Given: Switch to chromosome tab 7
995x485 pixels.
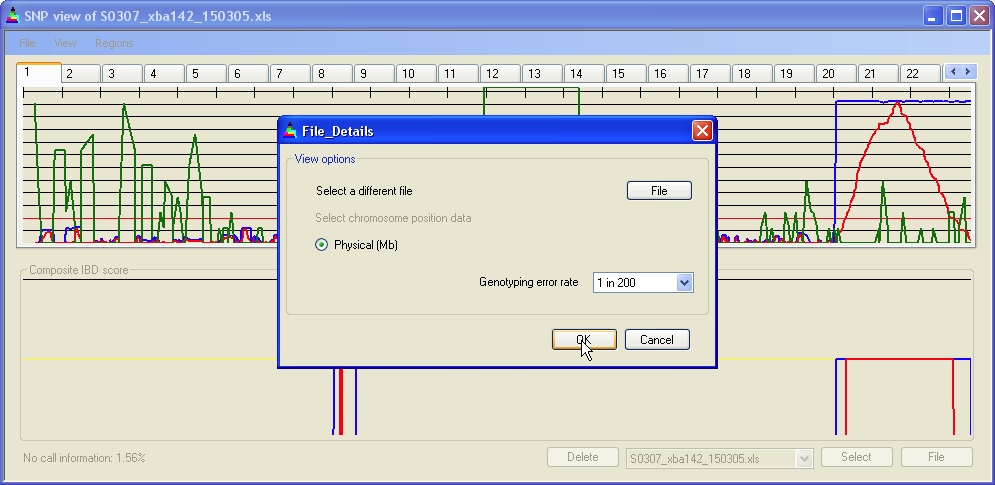Looking at the screenshot, I should point(290,74).
